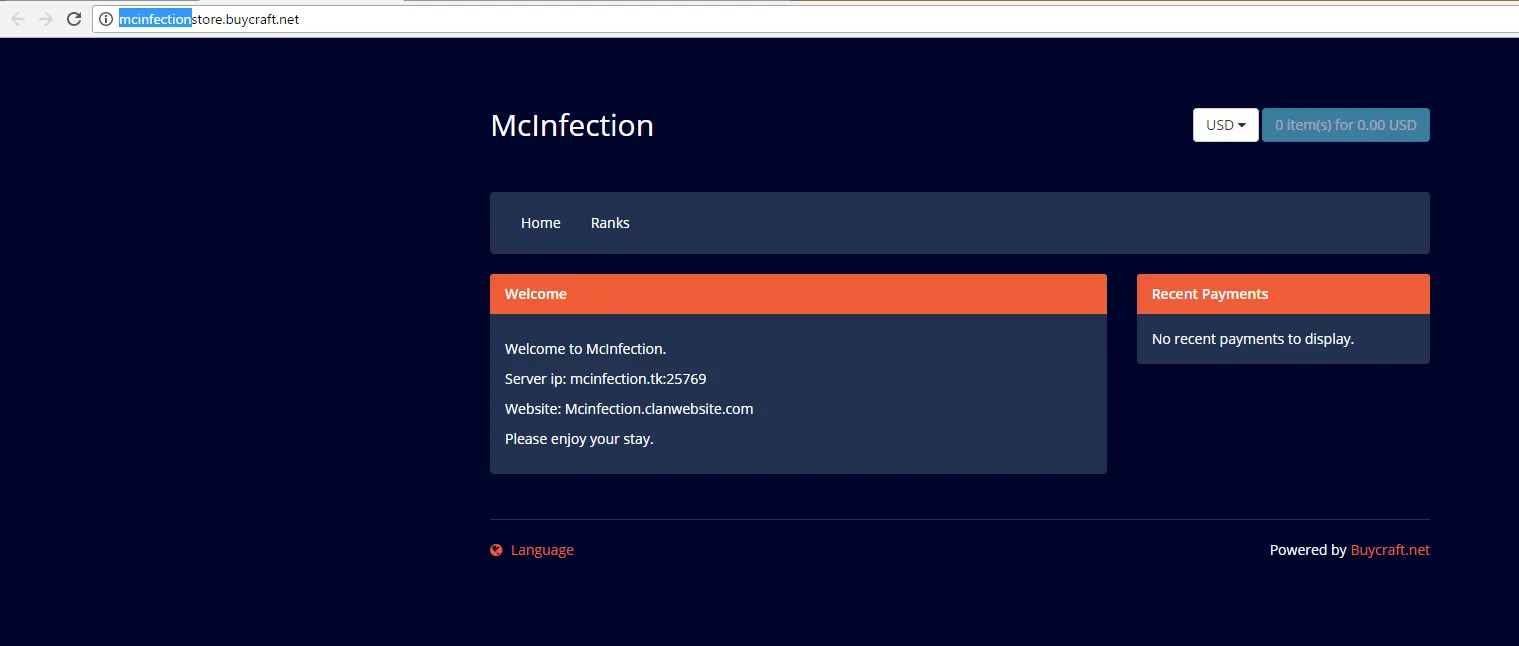Open the cart showing 0 item(s) for 0.00 USD
The height and width of the screenshot is (646, 1519).
(x=1345, y=125)
